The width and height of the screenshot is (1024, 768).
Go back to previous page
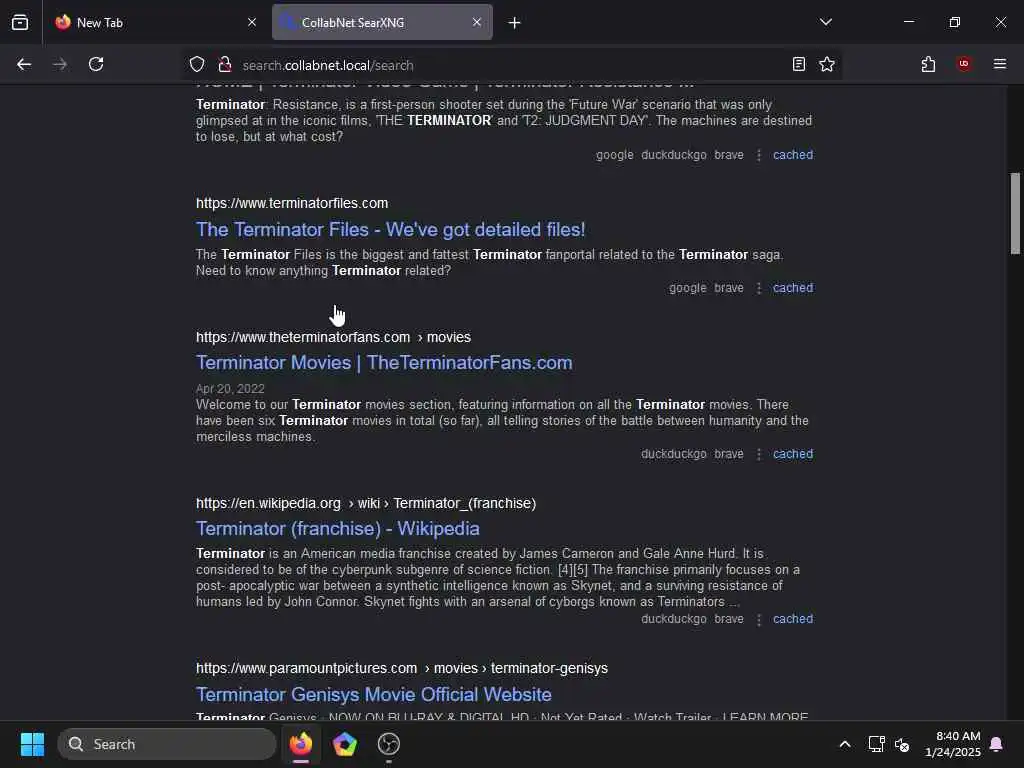click(x=24, y=64)
